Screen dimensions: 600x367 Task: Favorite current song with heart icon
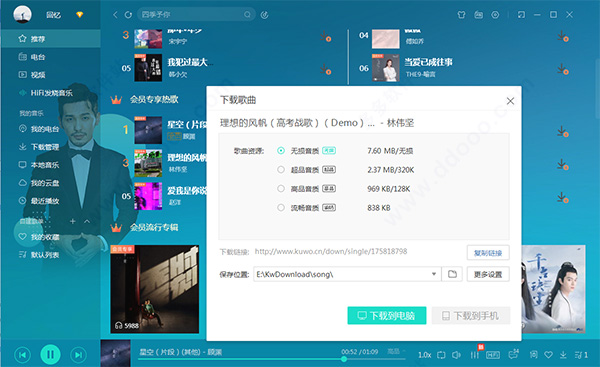pyautogui.click(x=548, y=355)
